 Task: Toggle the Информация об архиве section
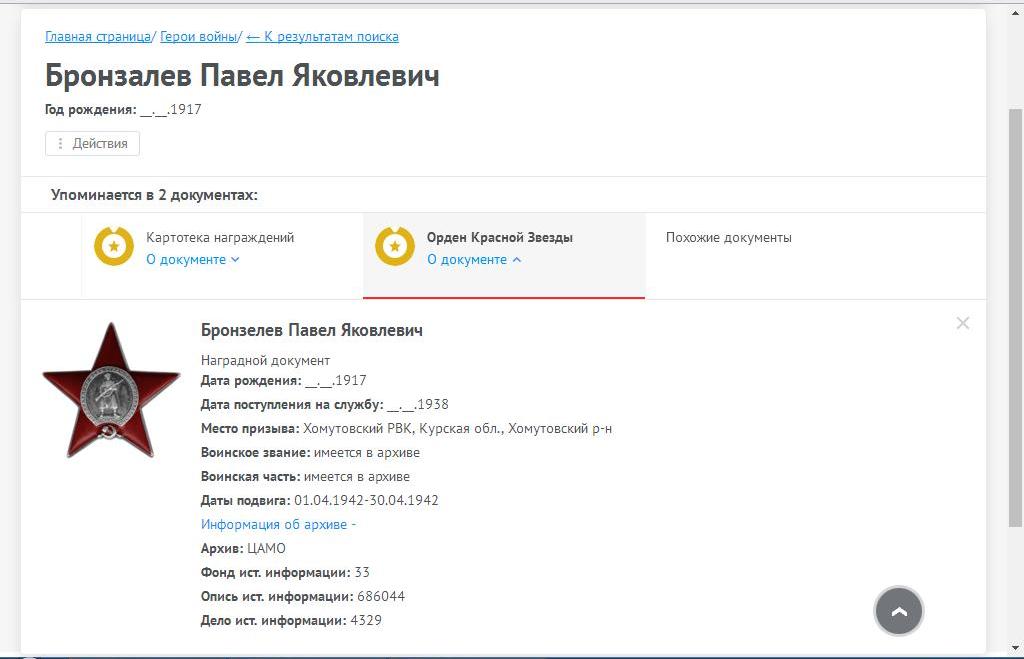[278, 525]
